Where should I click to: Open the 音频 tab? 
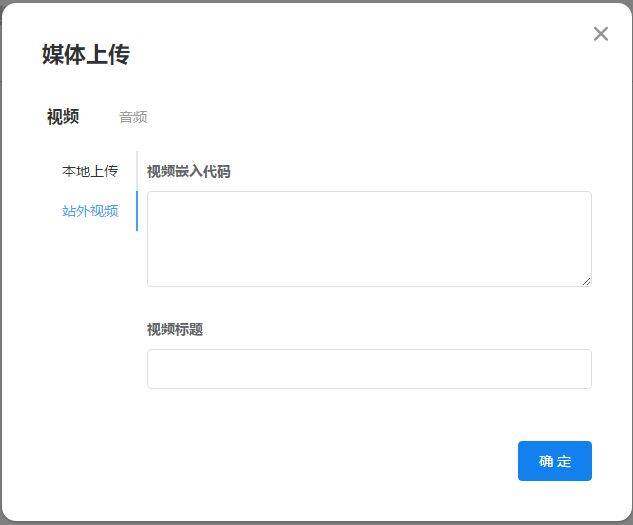(x=133, y=117)
